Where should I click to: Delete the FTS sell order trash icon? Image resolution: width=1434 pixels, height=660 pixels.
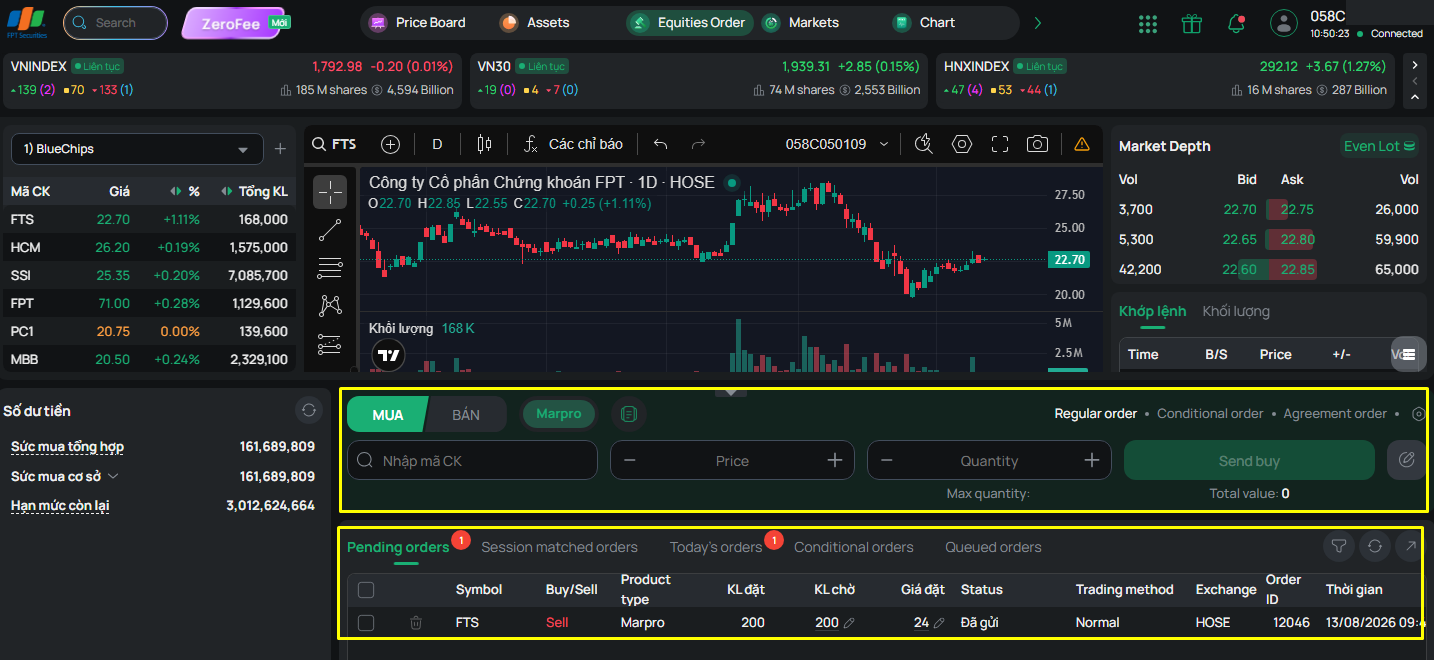pos(416,622)
